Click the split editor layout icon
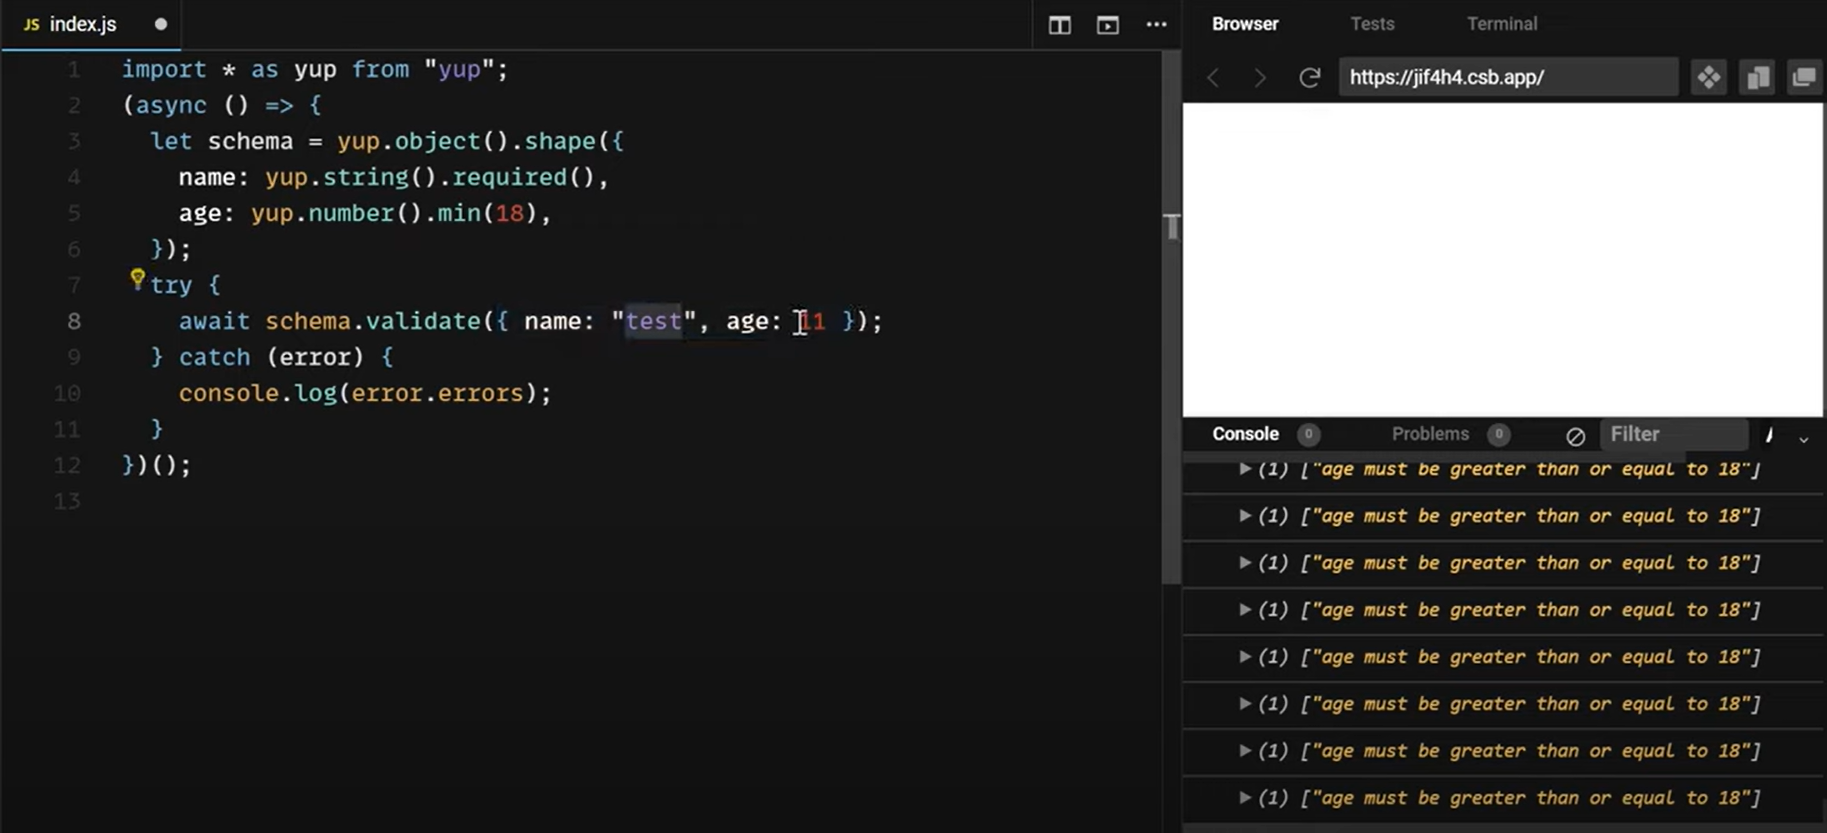This screenshot has height=833, width=1827. coord(1059,25)
